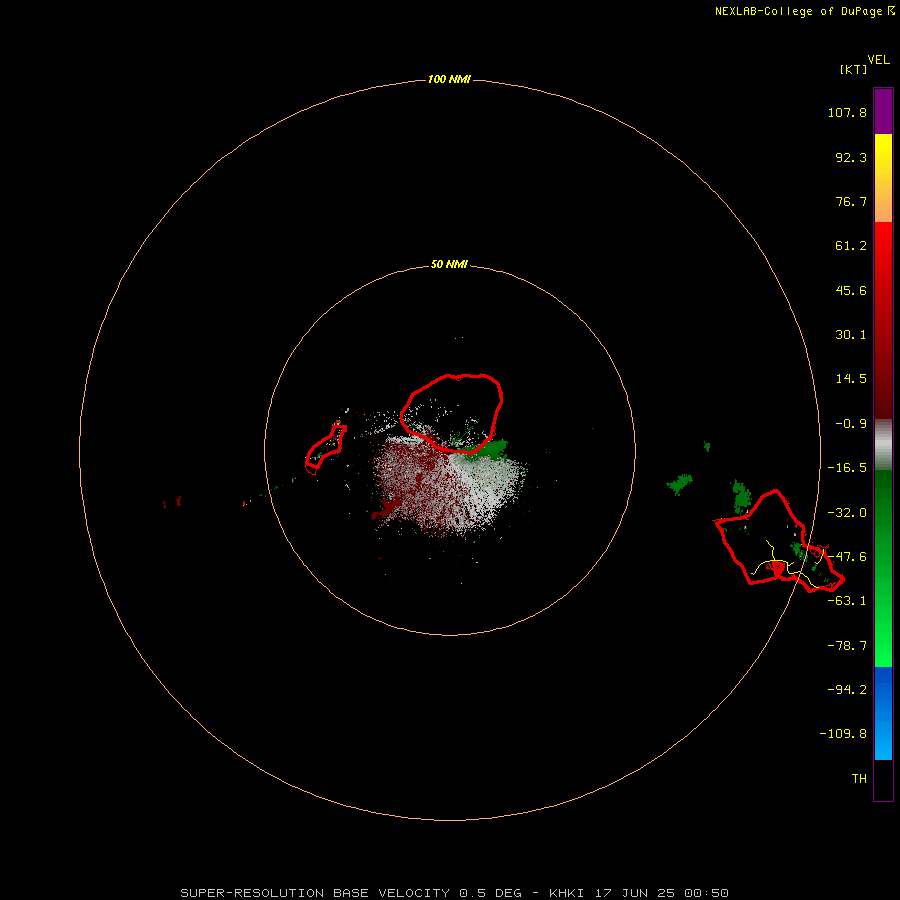Click the 92.3 legend value
Image resolution: width=900 pixels, height=900 pixels.
tap(851, 157)
